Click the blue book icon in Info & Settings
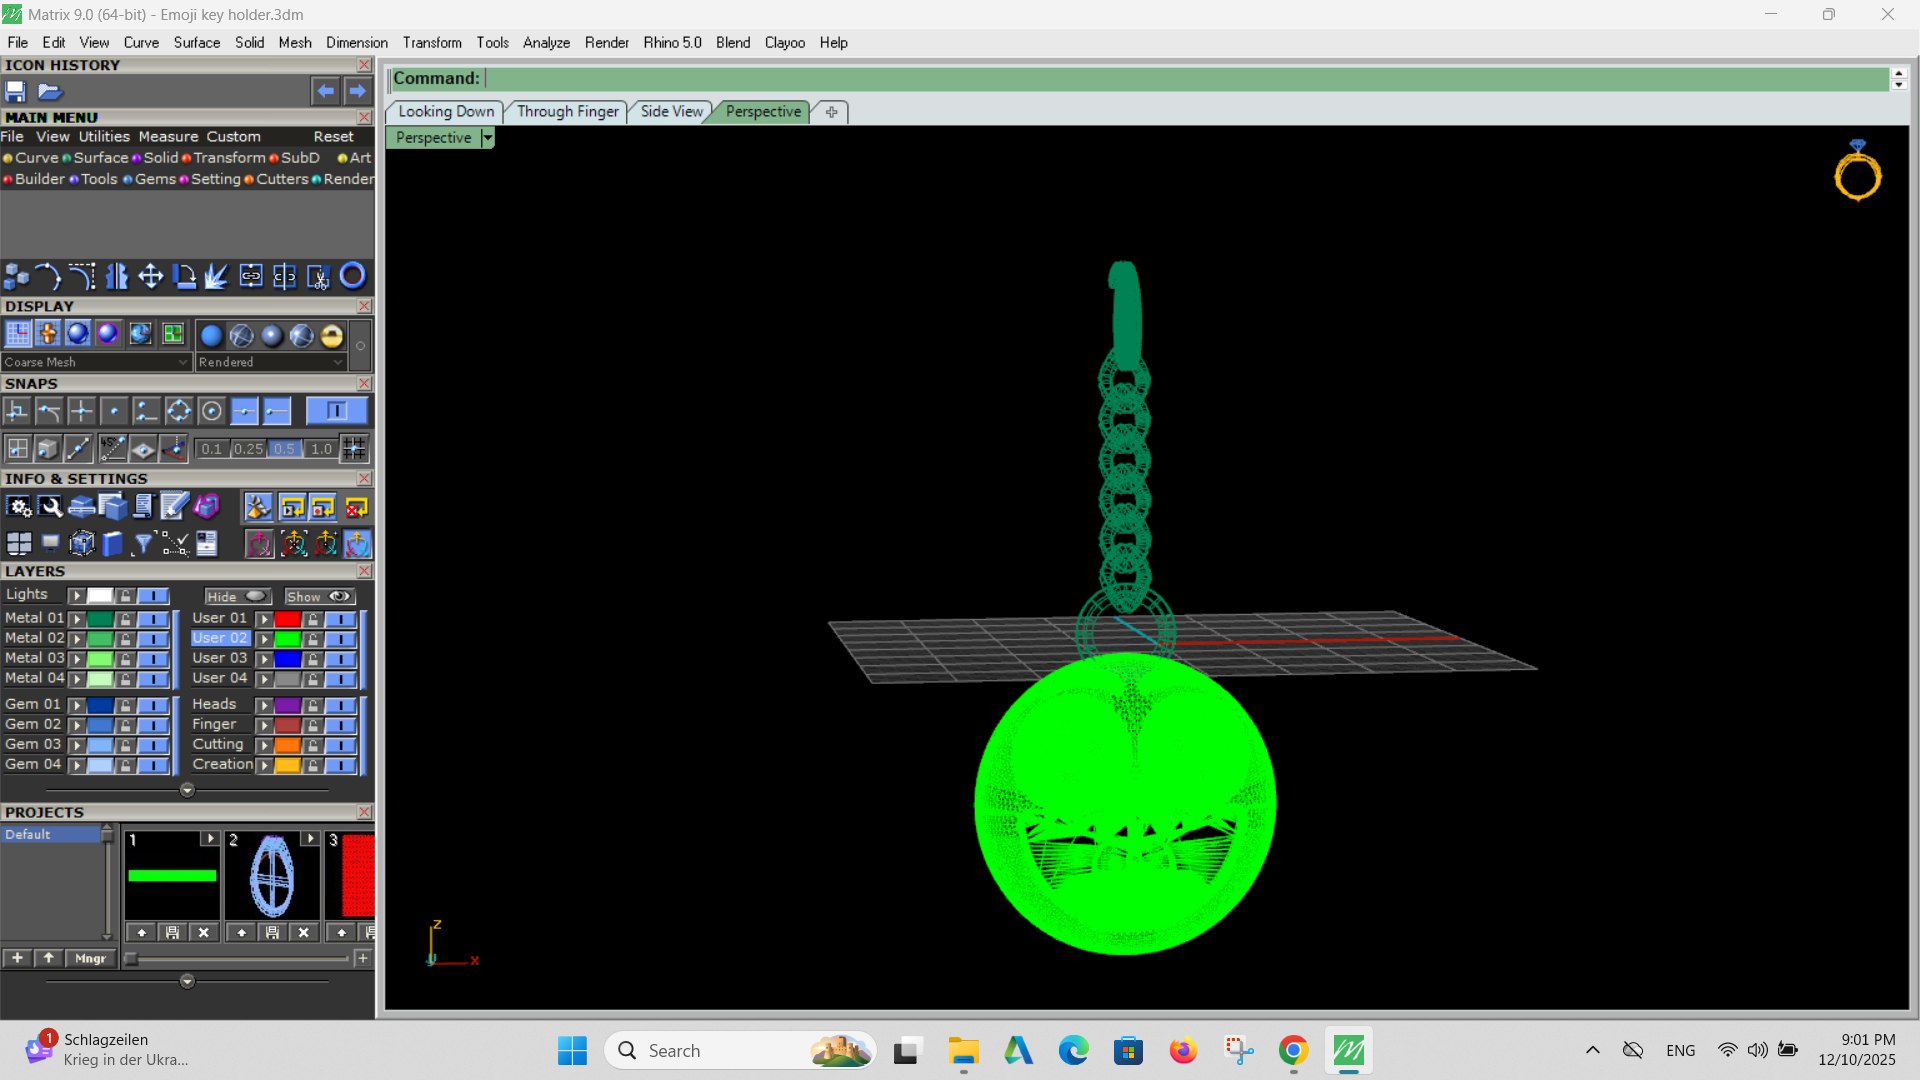The image size is (1920, 1080). (x=112, y=543)
